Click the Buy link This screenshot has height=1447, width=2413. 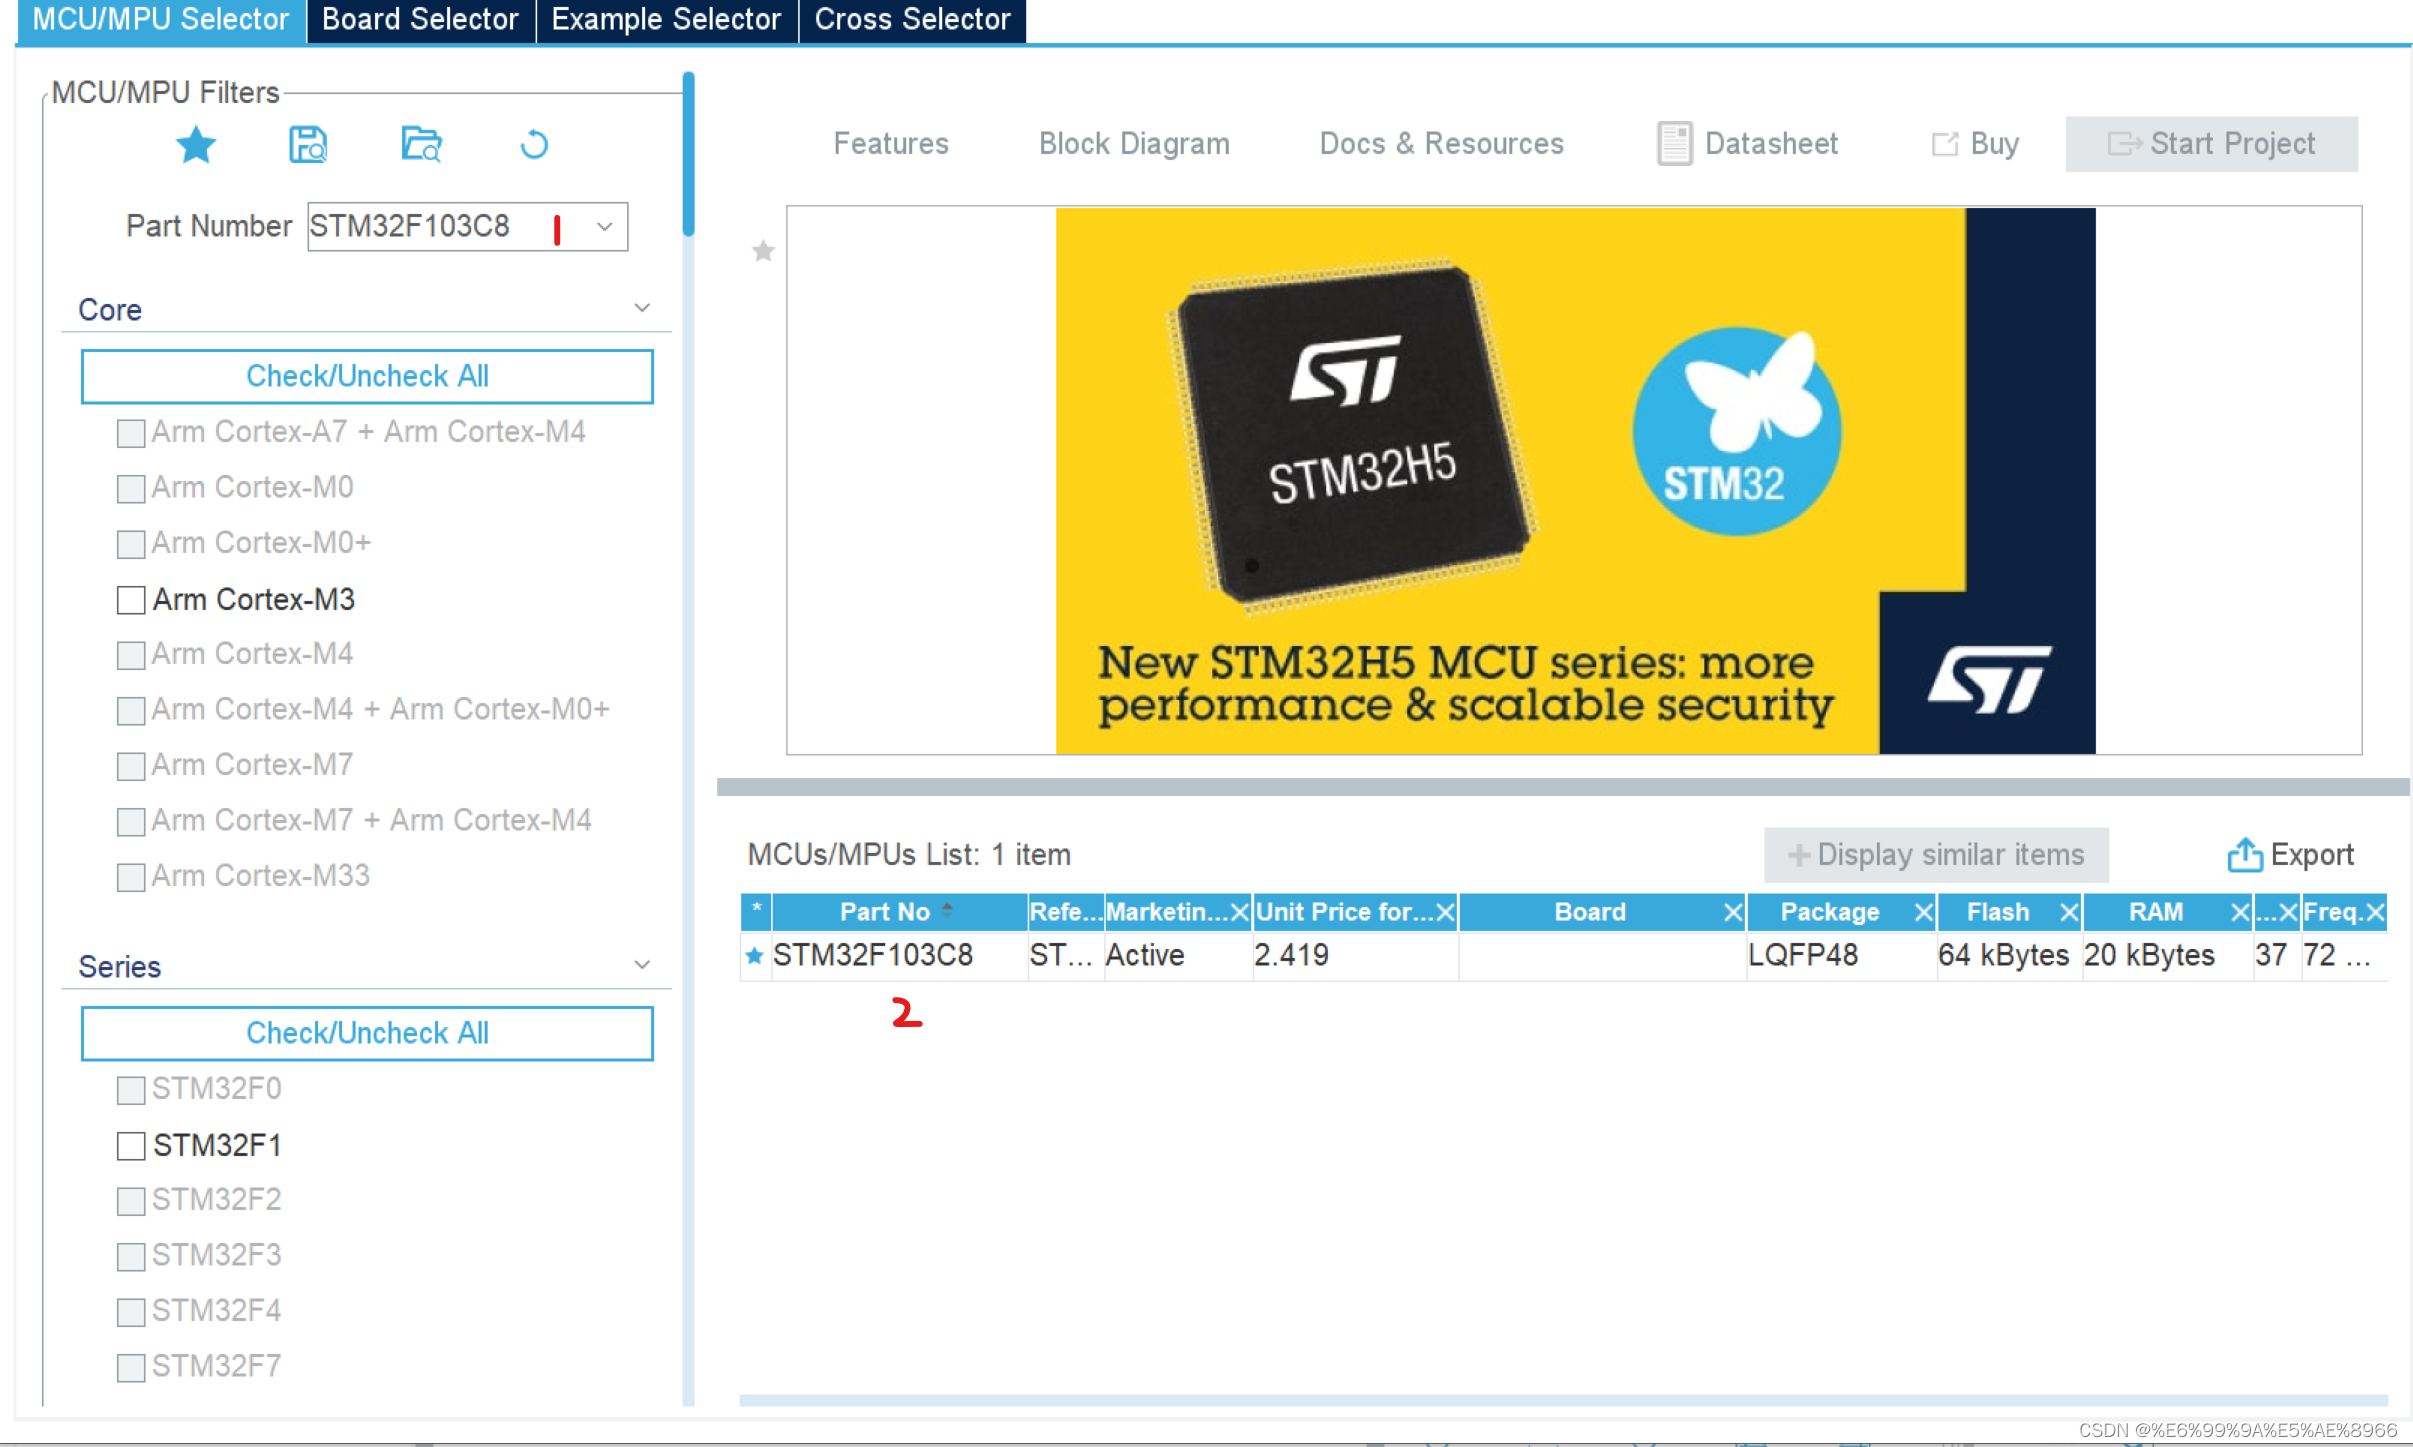(x=1975, y=144)
